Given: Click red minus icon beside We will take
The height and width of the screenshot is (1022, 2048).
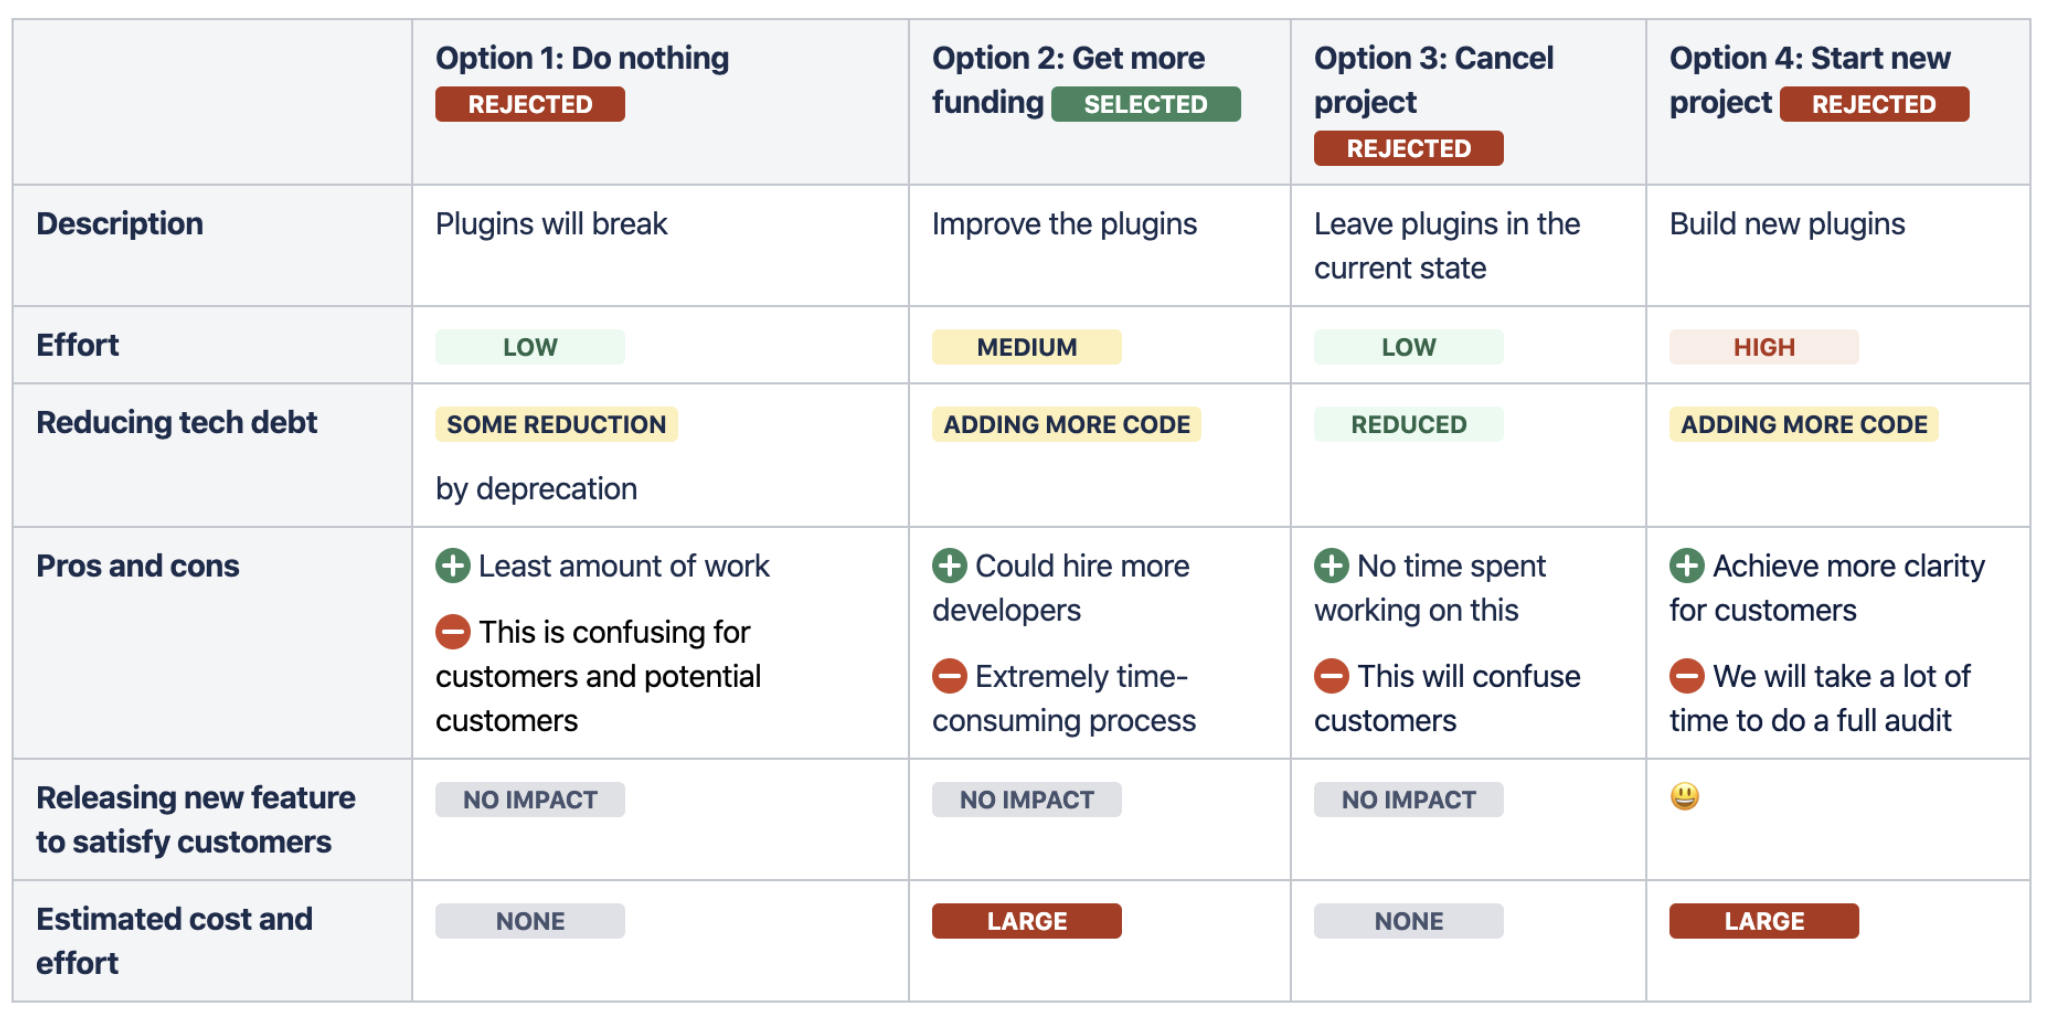Looking at the screenshot, I should click(x=1686, y=676).
